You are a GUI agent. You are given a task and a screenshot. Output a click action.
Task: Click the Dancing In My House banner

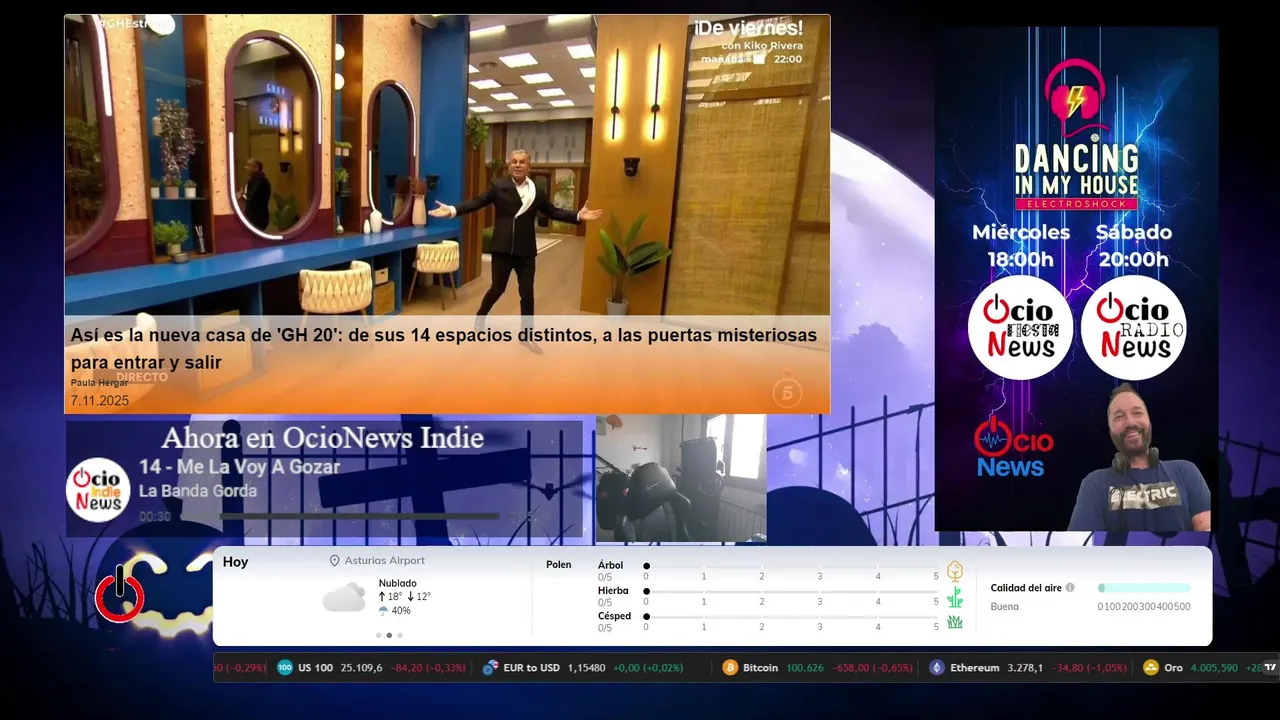1076,278
